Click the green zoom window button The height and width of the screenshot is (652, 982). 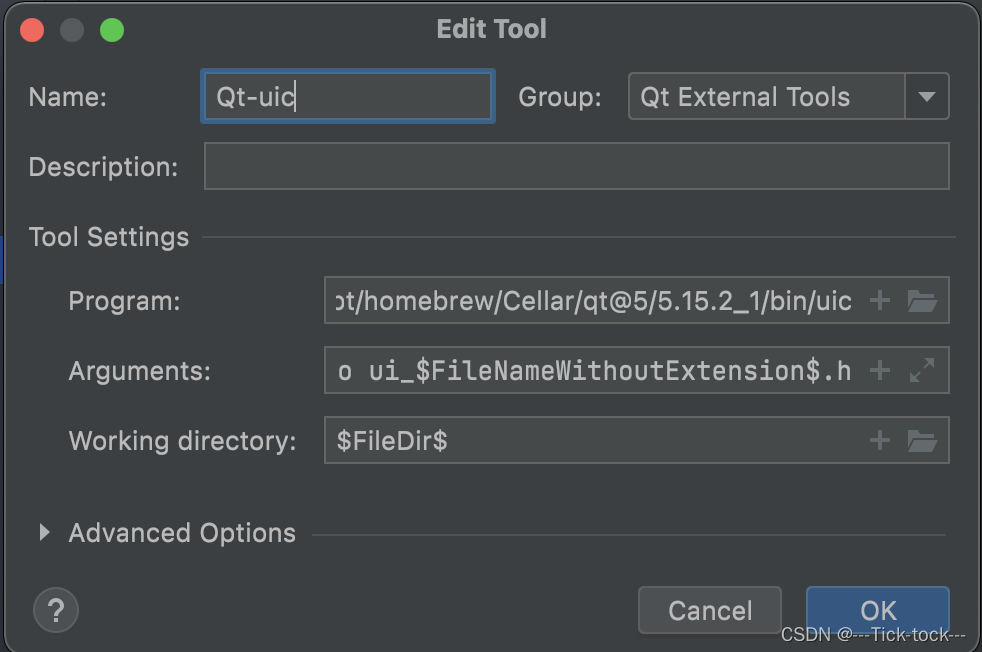click(112, 30)
